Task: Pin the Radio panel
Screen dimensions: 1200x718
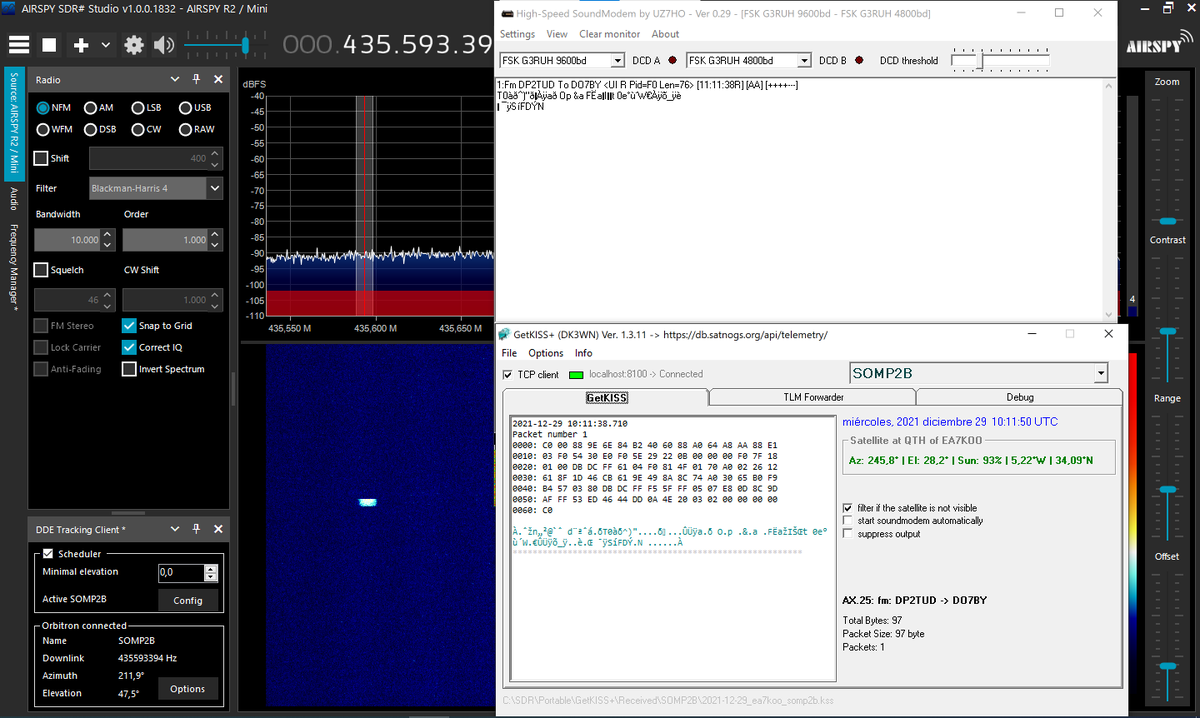Action: click(x=196, y=80)
